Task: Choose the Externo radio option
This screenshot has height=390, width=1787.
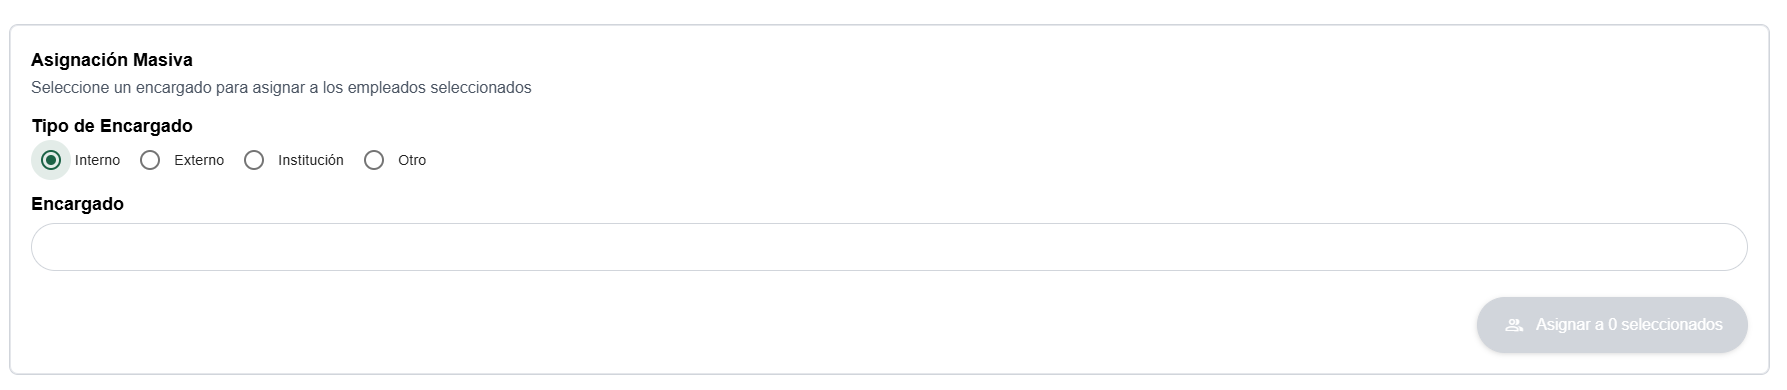Action: pyautogui.click(x=150, y=160)
